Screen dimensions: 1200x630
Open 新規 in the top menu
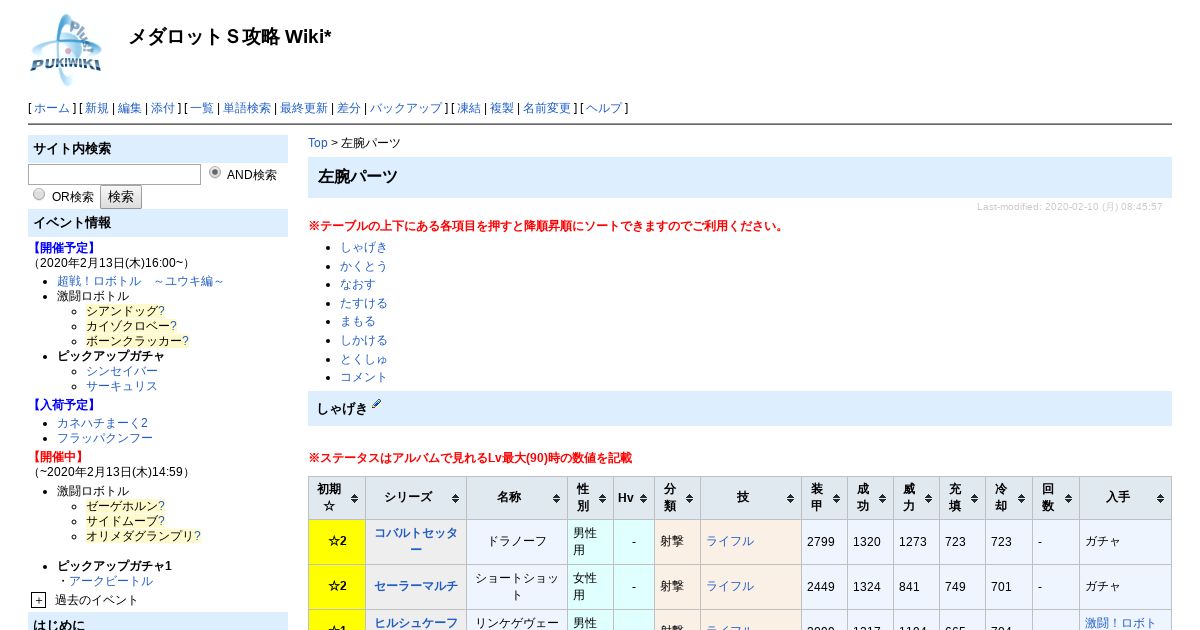[x=97, y=108]
